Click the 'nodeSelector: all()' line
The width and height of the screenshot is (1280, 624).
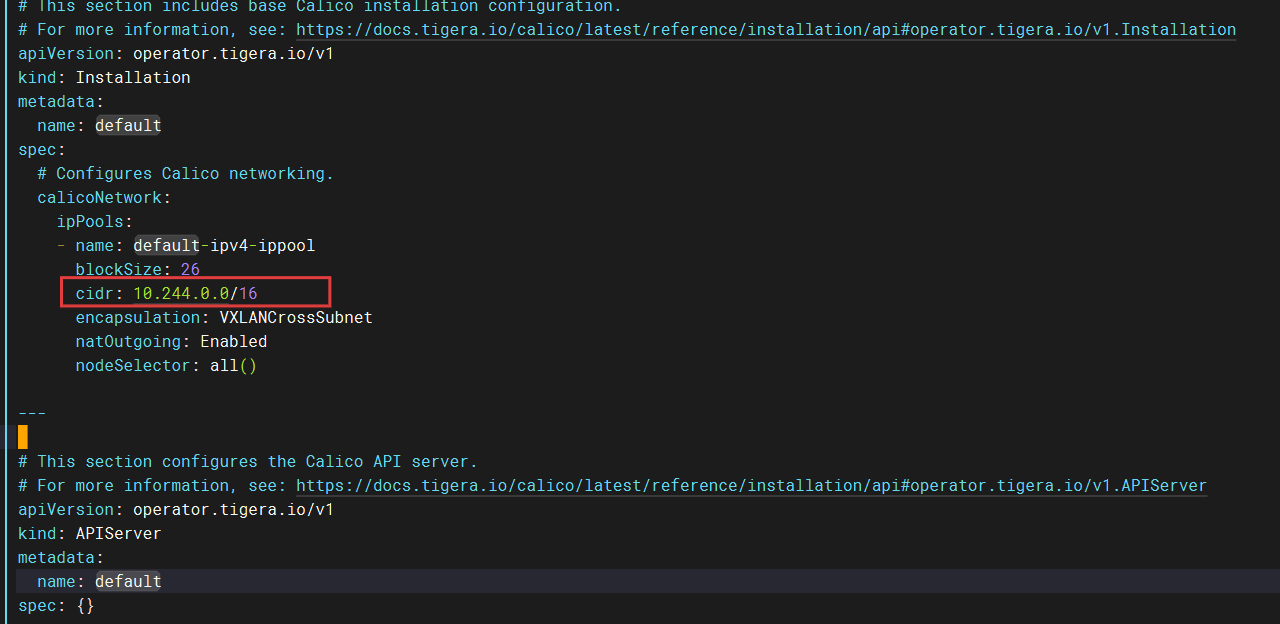pos(166,365)
